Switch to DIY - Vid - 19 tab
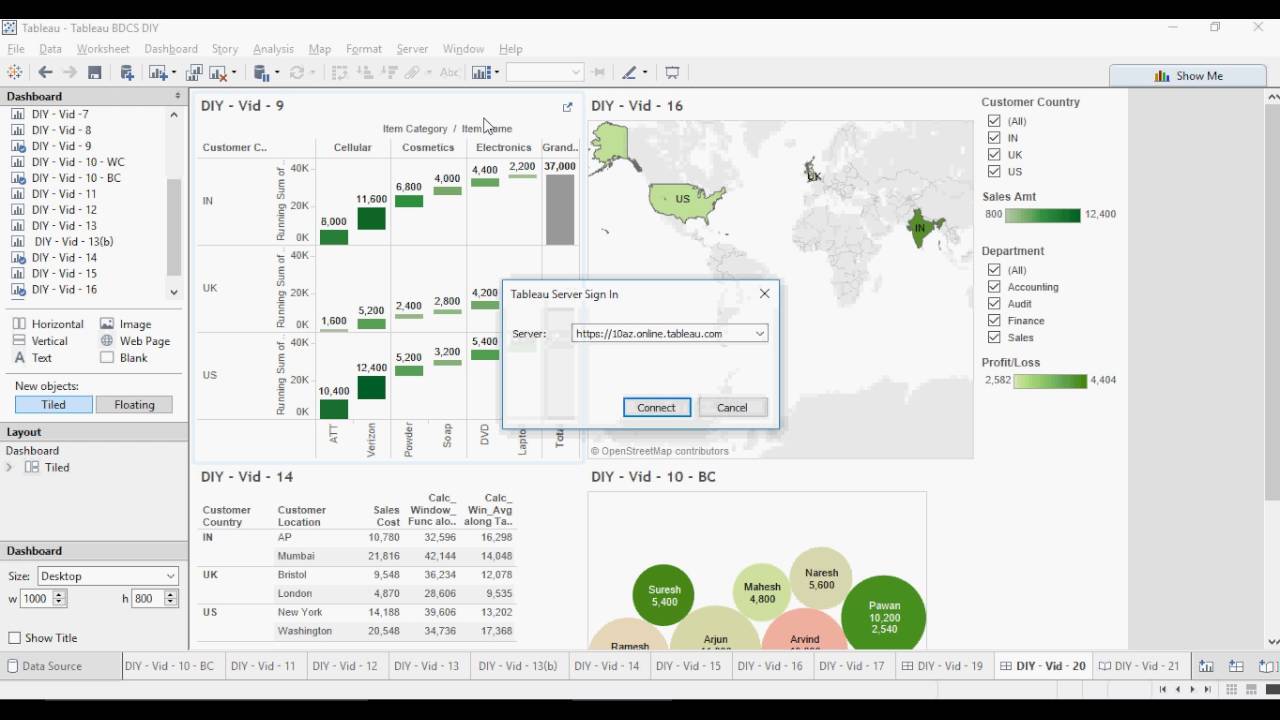 (942, 666)
